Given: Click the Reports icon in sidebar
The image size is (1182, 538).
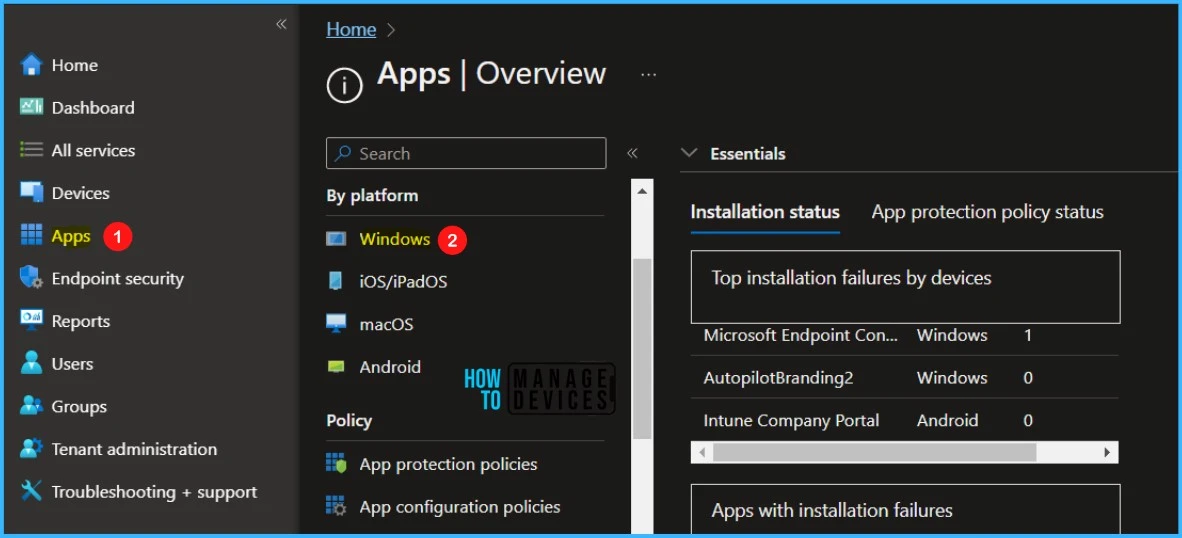Looking at the screenshot, I should point(32,321).
